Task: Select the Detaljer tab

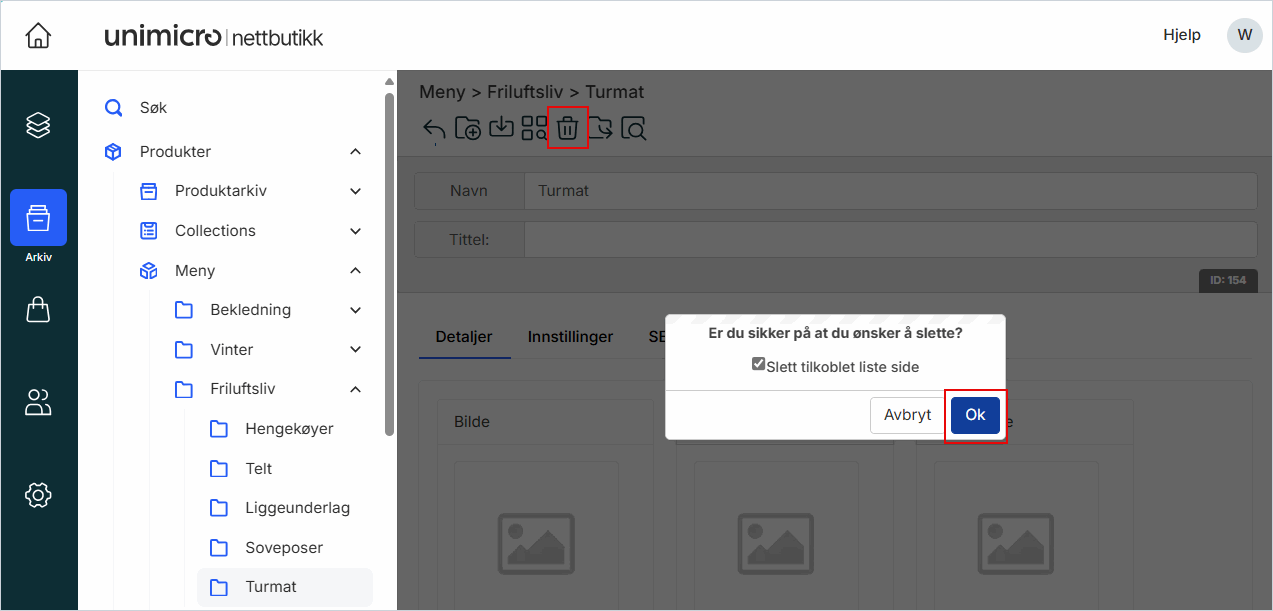Action: tap(464, 337)
